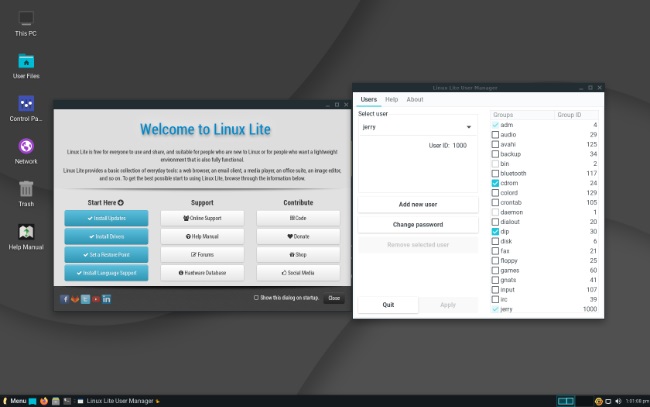650x407 pixels.
Task: Click Install Drivers button
Action: point(106,236)
